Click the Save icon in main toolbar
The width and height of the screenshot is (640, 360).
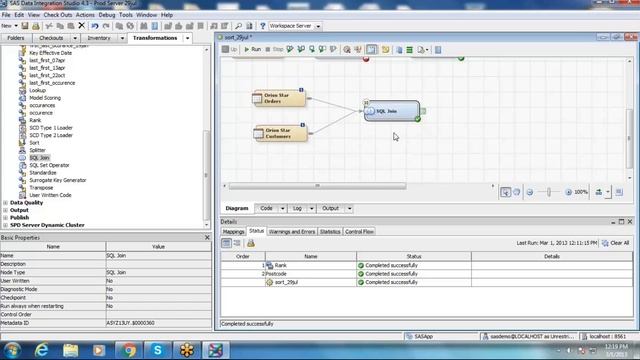point(25,26)
